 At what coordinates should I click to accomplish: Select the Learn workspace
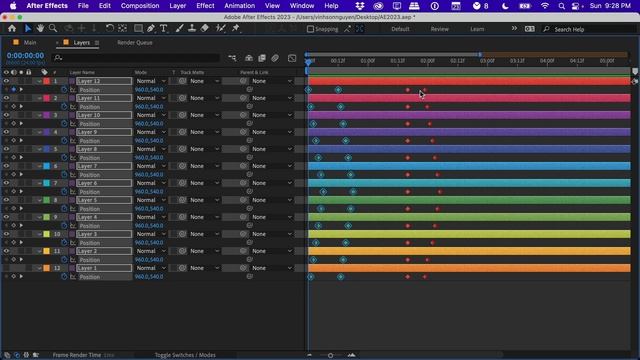pos(477,29)
